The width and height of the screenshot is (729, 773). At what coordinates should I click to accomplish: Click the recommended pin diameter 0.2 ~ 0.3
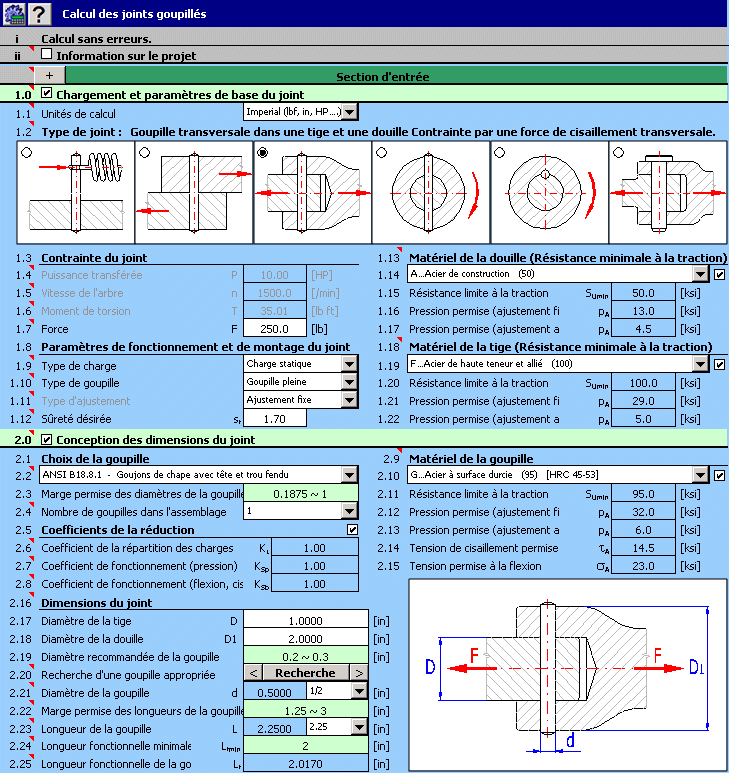306,657
